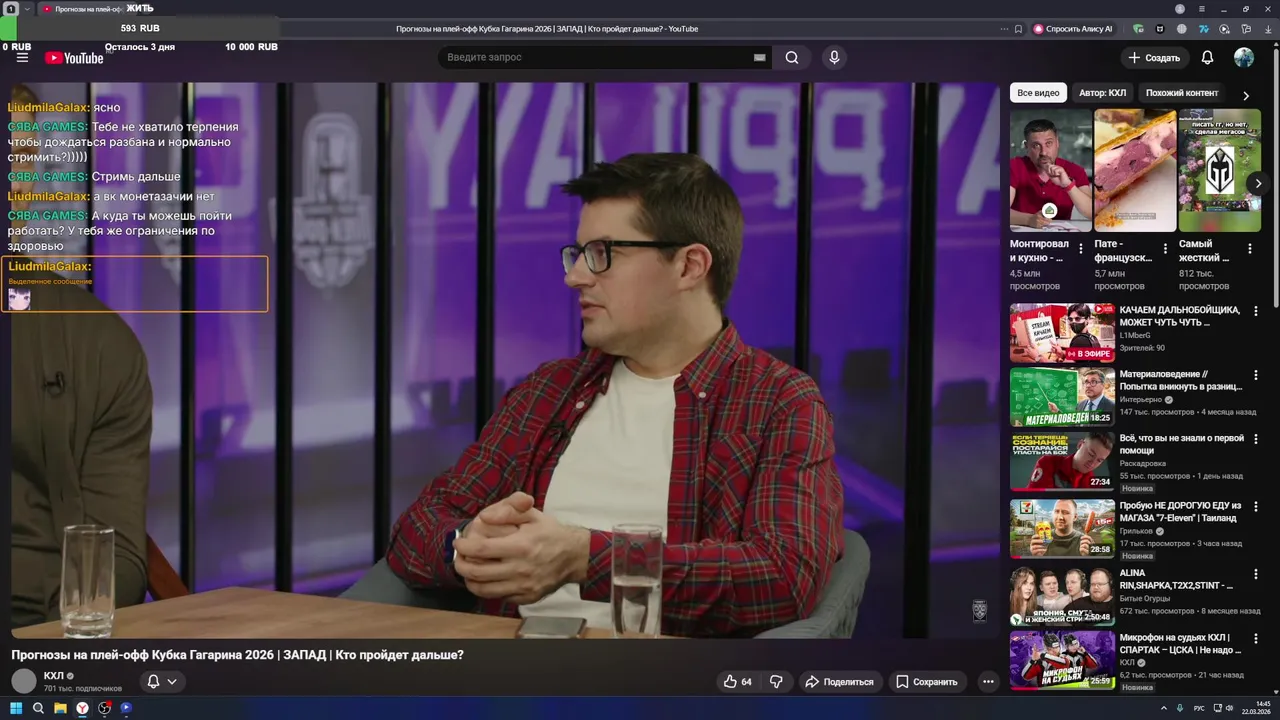Select the Автор: КХЛ chip
The image size is (1280, 720).
click(1102, 93)
